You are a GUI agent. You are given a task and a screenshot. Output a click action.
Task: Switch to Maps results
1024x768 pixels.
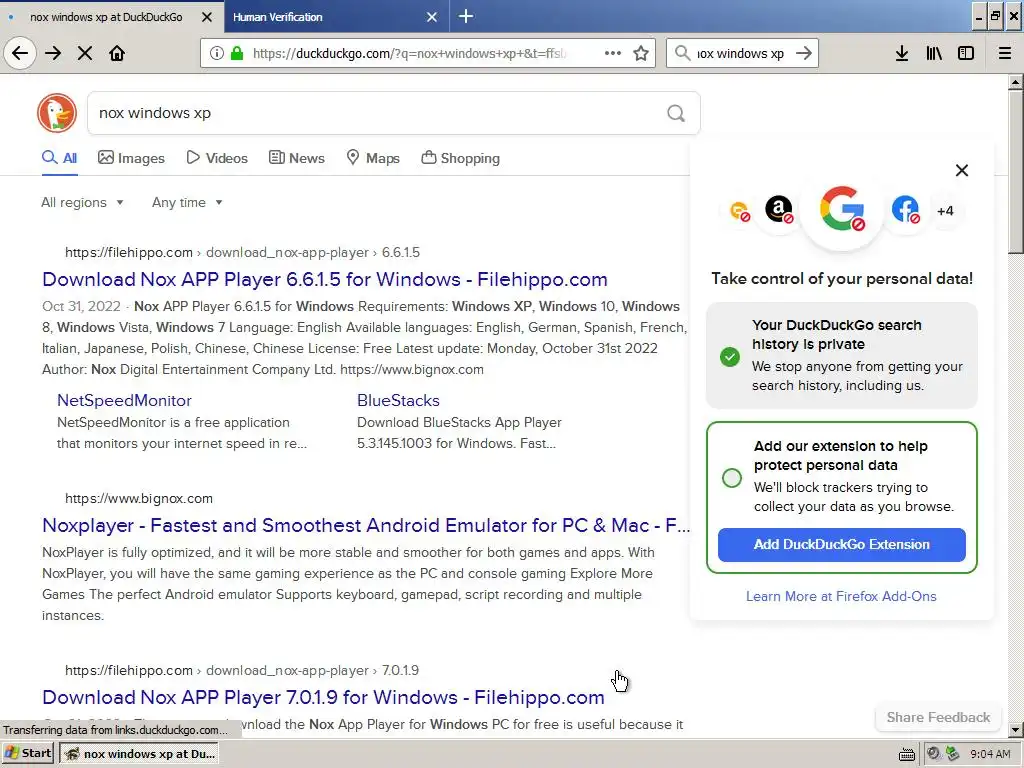(373, 158)
